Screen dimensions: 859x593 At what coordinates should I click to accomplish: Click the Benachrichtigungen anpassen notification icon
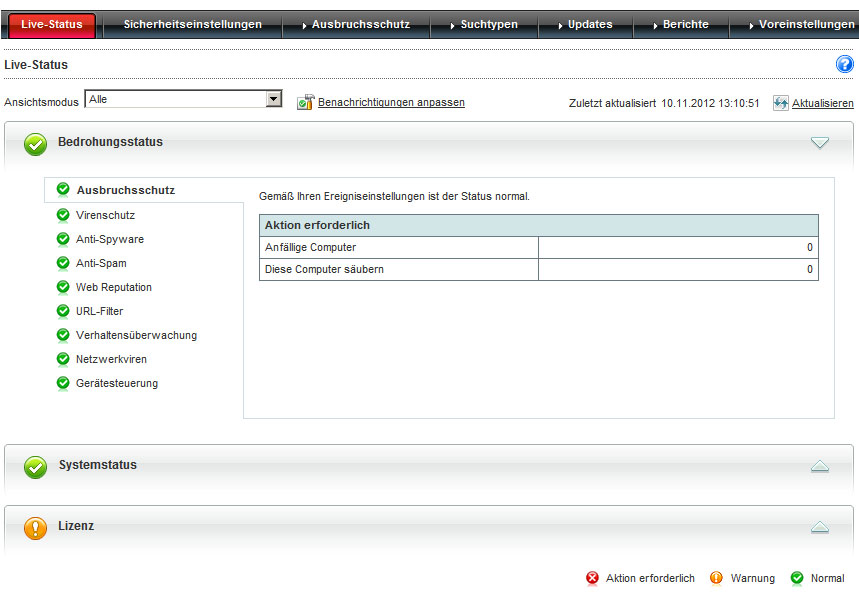click(306, 102)
